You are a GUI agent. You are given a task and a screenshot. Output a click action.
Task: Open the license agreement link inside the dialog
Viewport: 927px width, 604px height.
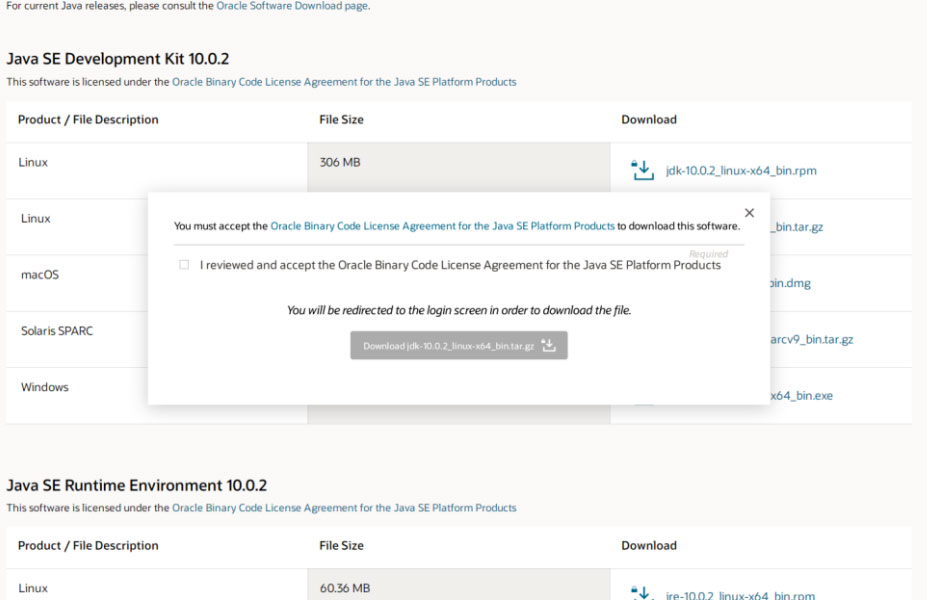(442, 226)
